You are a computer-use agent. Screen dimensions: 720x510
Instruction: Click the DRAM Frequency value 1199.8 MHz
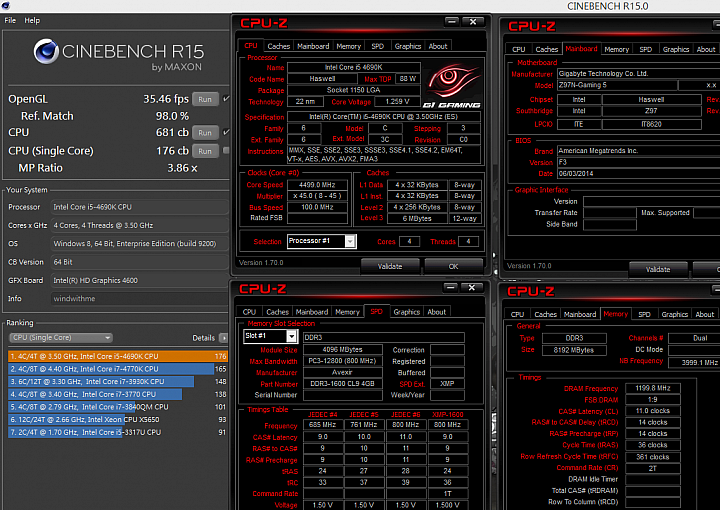[x=652, y=388]
